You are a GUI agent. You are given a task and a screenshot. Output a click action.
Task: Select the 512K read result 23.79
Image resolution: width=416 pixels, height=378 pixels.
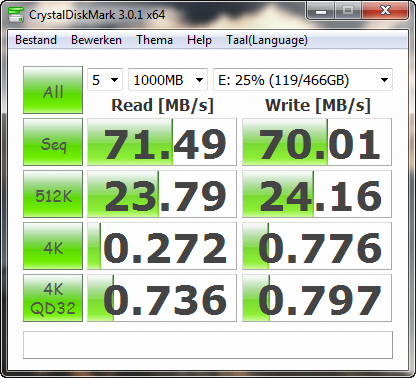point(162,194)
